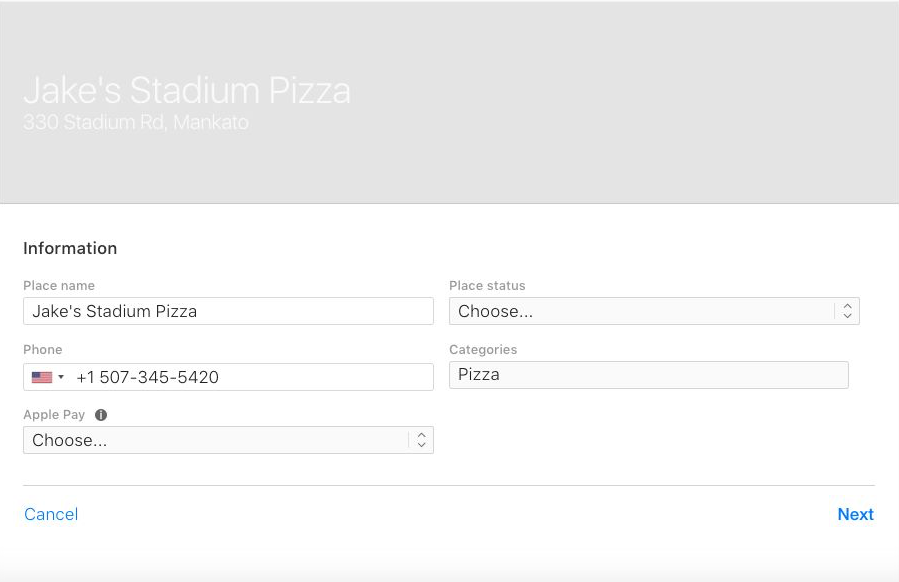Click the Place name label
The image size is (899, 582).
click(59, 286)
